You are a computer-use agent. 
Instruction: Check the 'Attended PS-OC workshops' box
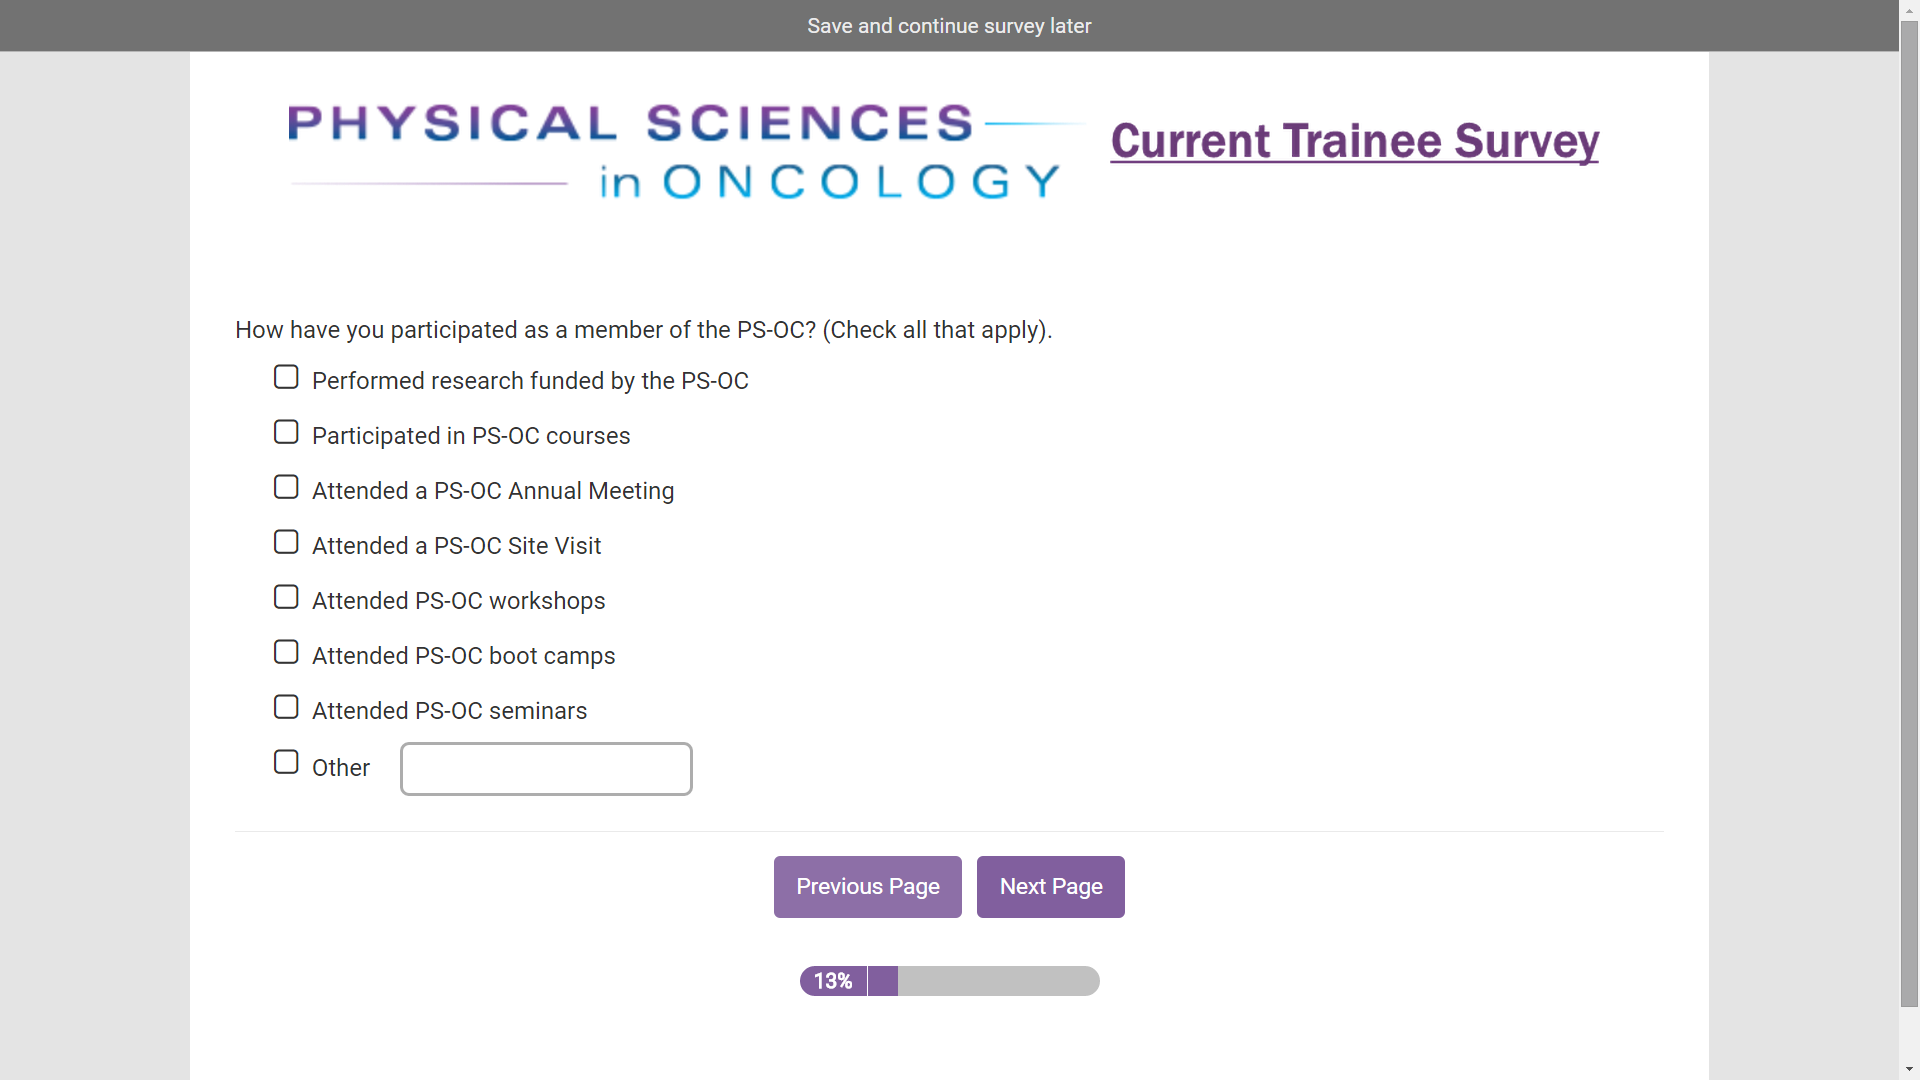(286, 597)
